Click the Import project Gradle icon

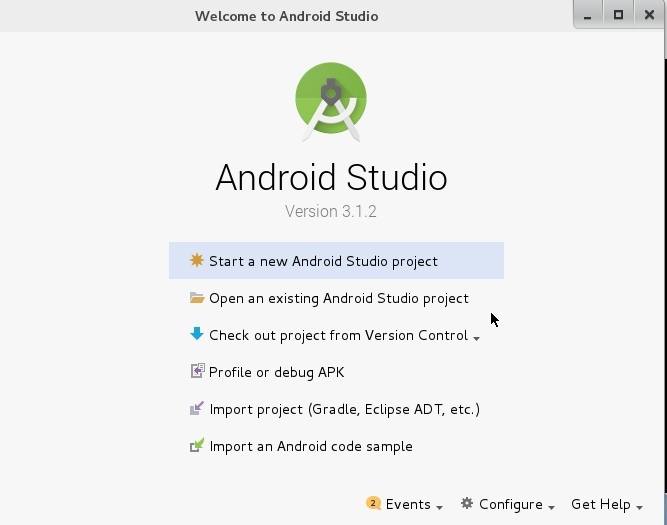tap(197, 409)
